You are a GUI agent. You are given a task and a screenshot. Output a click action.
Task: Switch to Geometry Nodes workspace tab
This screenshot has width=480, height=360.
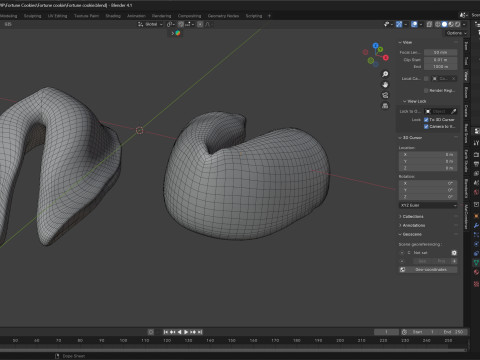click(x=223, y=16)
